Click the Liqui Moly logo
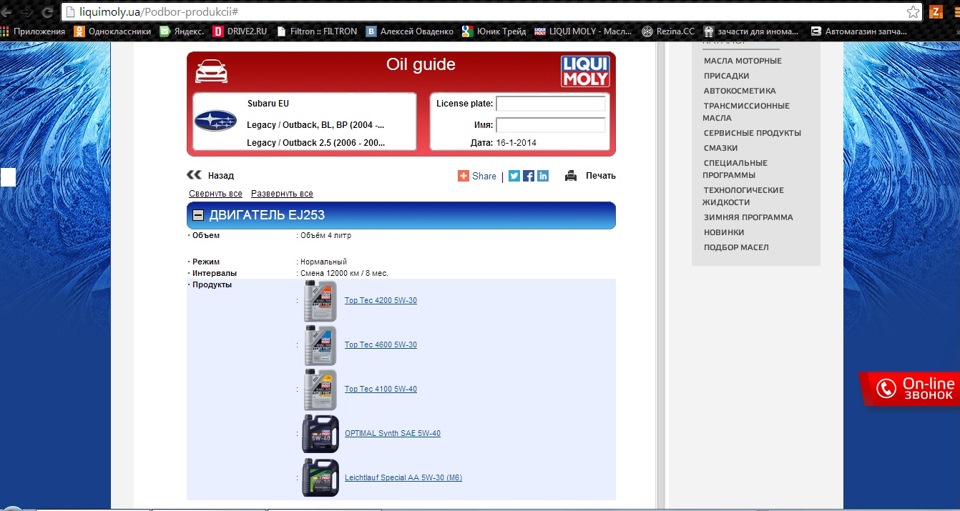960x511 pixels. (x=585, y=71)
